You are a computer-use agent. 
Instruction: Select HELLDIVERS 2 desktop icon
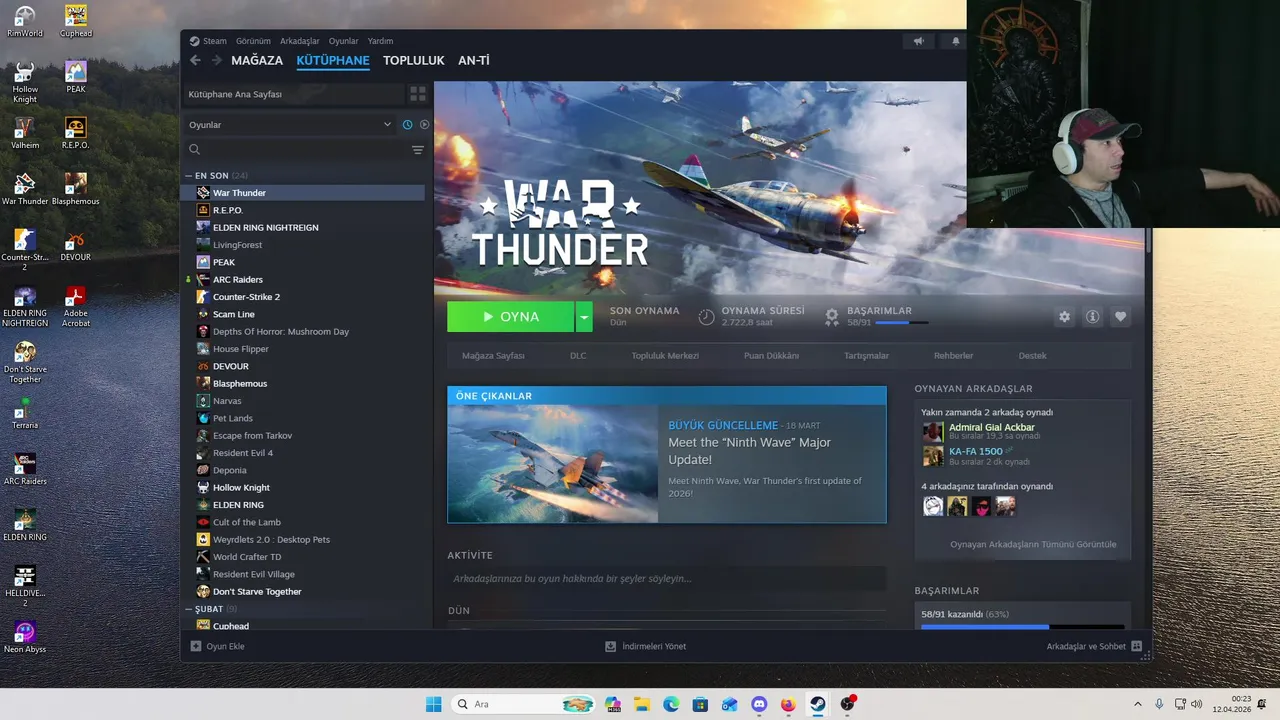(25, 586)
